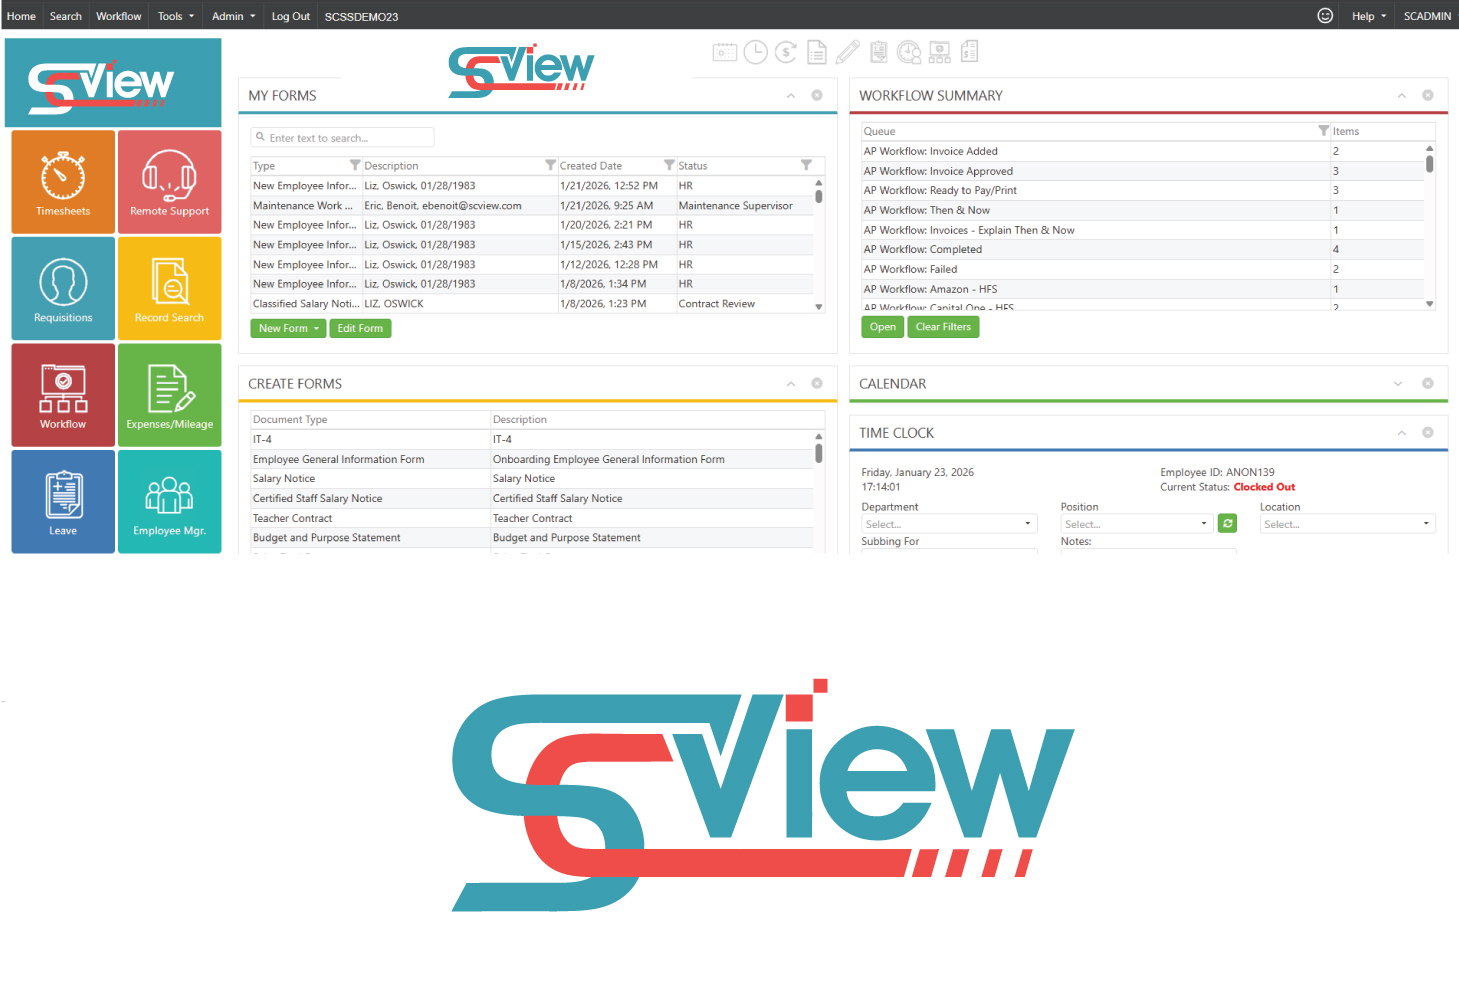This screenshot has height=1000, width=1459.
Task: Filter the Type column in My Forms
Action: [355, 165]
